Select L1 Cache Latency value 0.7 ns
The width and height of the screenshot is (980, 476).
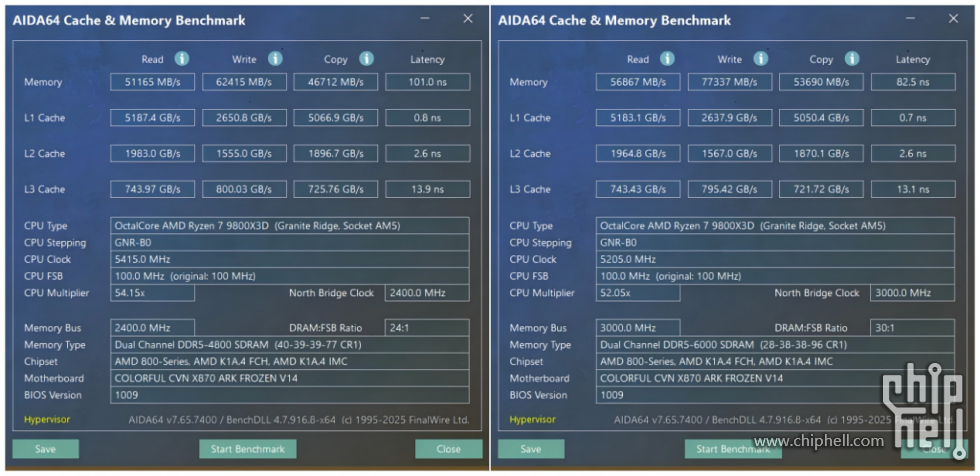[913, 117]
